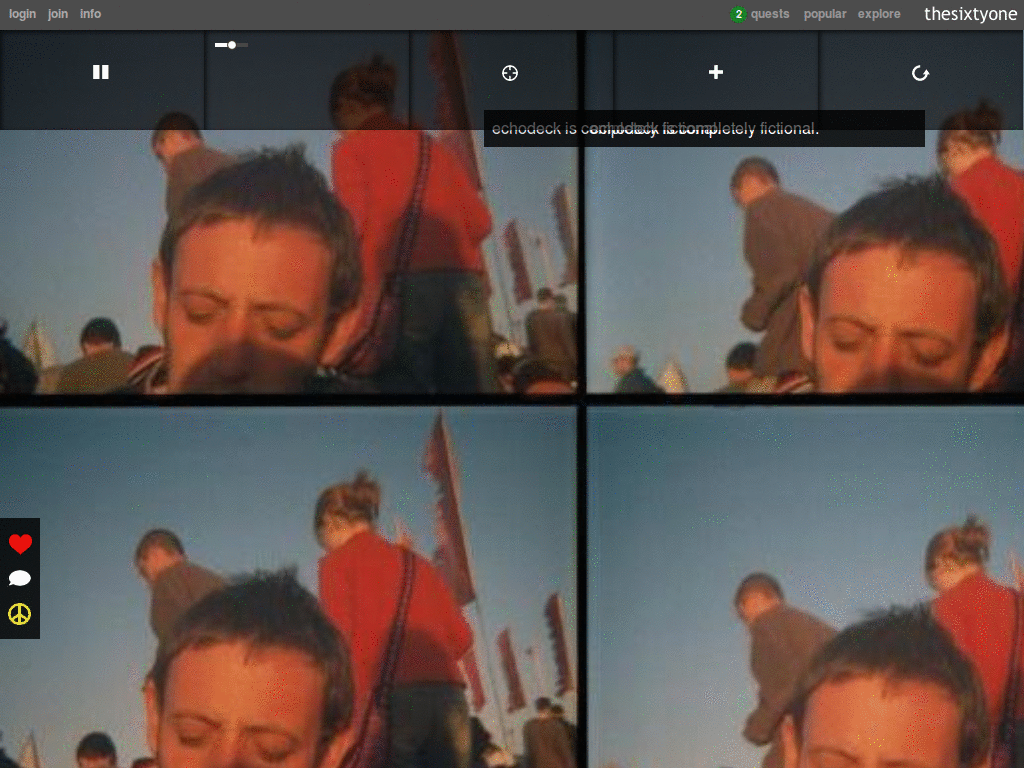Screen dimensions: 1024x768
Task: Go to the explore page
Action: [879, 14]
